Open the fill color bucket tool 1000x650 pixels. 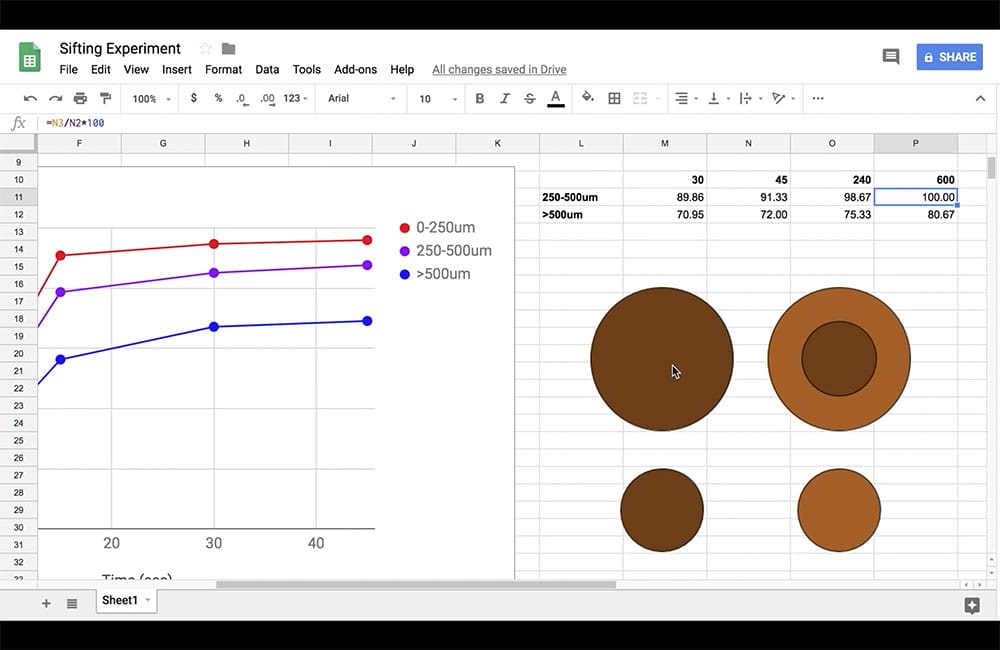click(587, 98)
